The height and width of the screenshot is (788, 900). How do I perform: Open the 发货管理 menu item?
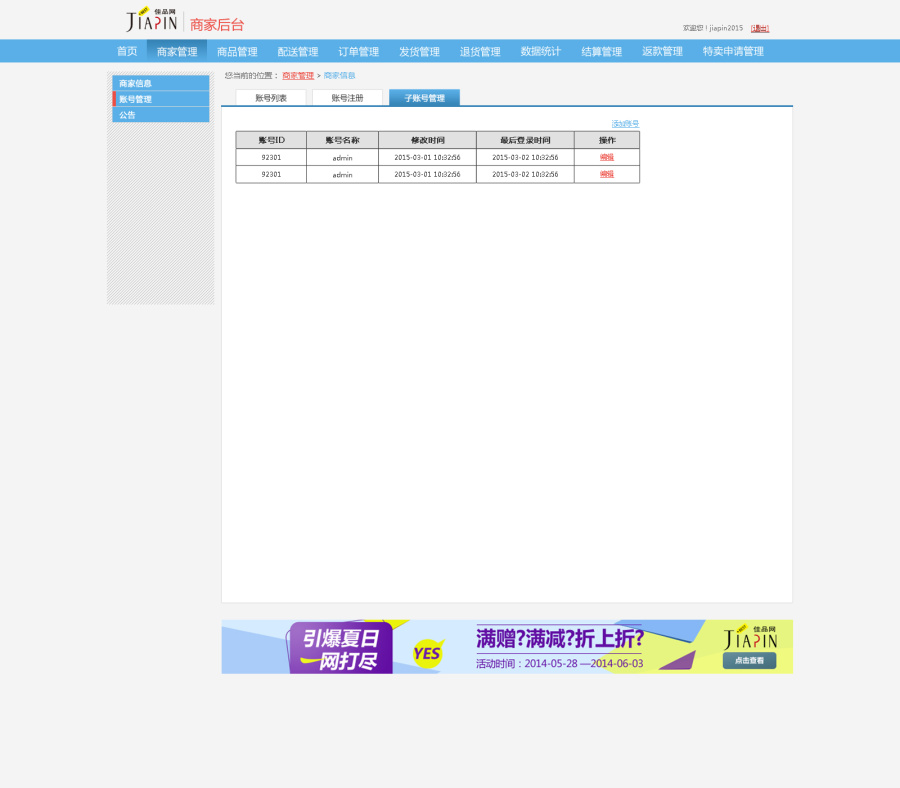pos(419,50)
